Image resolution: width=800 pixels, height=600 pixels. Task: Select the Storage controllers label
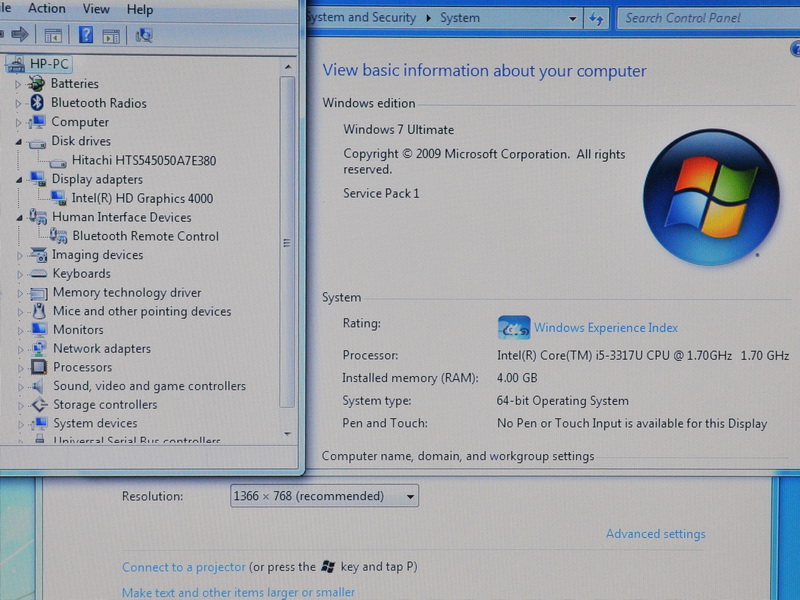tap(105, 405)
